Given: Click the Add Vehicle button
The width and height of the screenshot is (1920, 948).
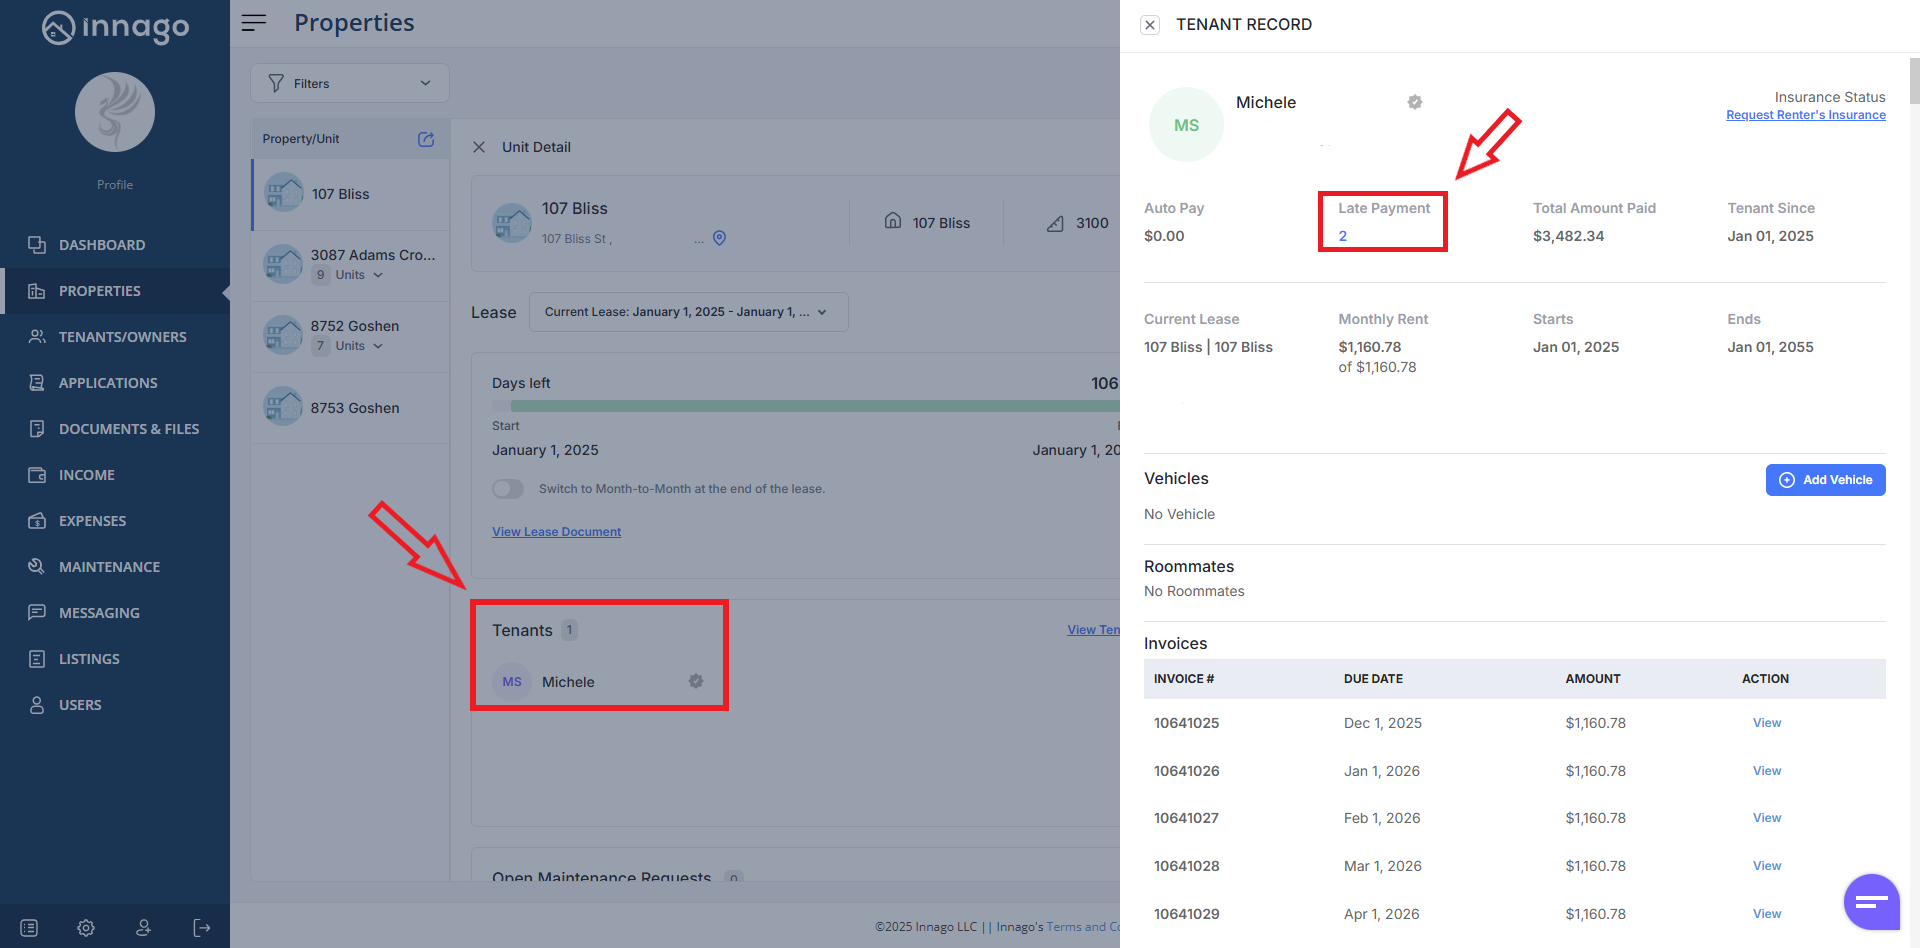Looking at the screenshot, I should [1825, 480].
